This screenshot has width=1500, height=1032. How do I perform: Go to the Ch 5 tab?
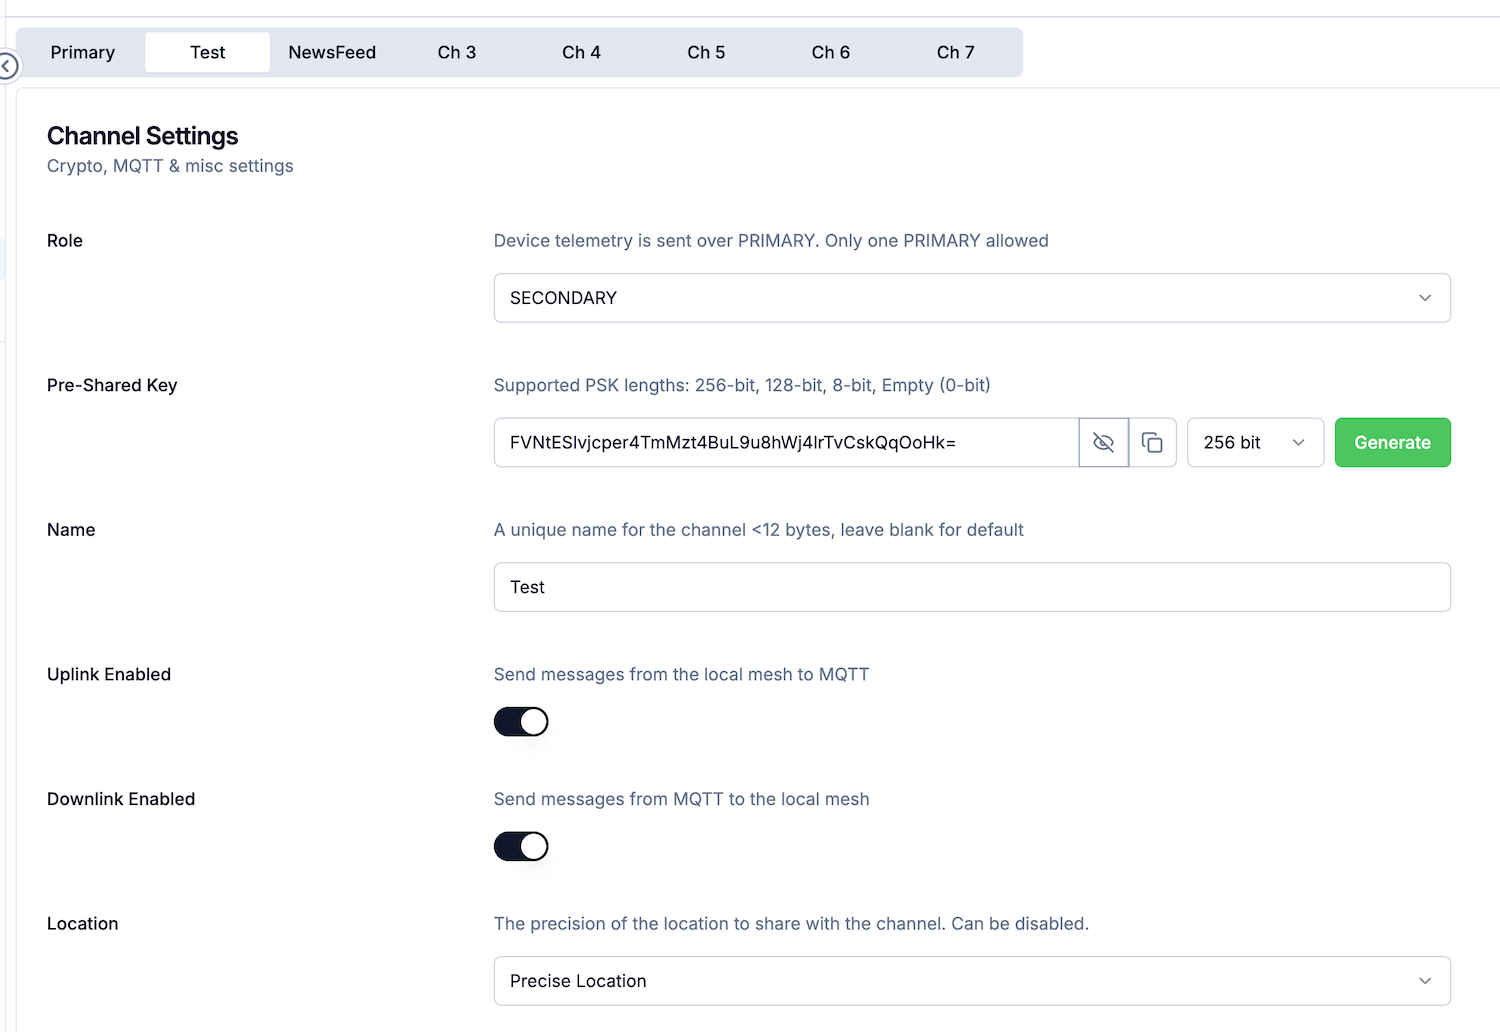(x=706, y=52)
